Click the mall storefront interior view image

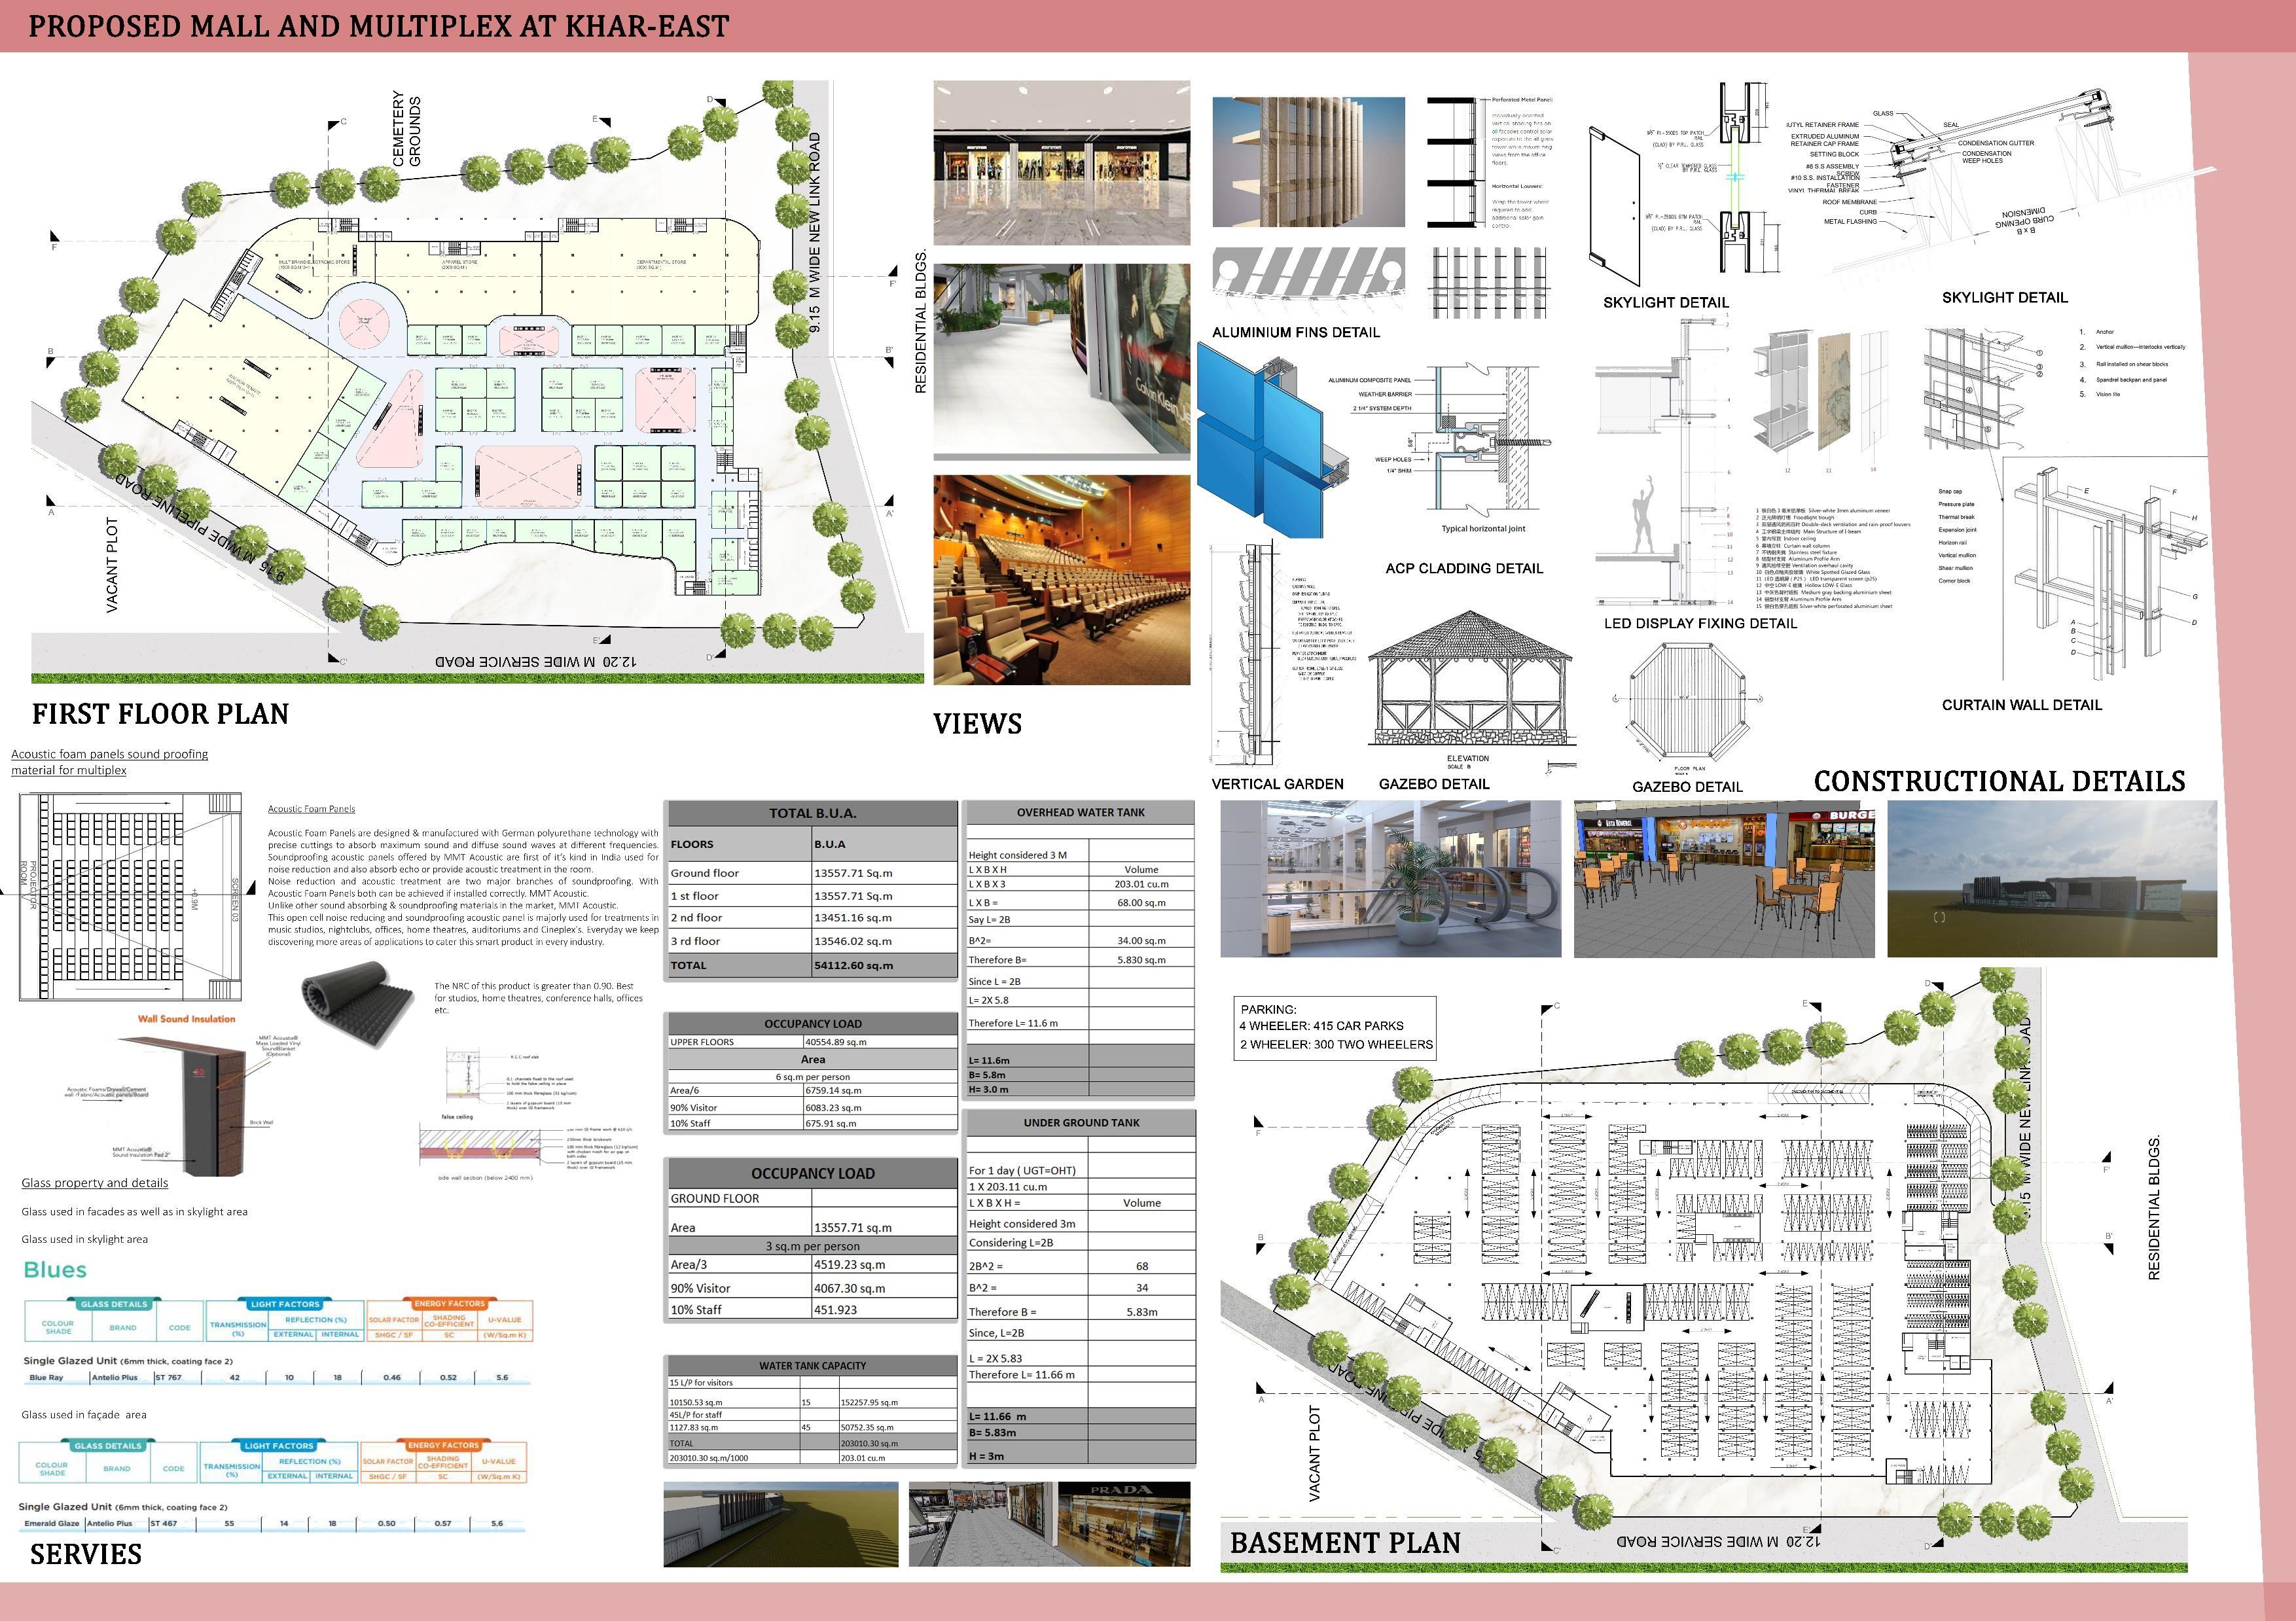[x=1061, y=162]
